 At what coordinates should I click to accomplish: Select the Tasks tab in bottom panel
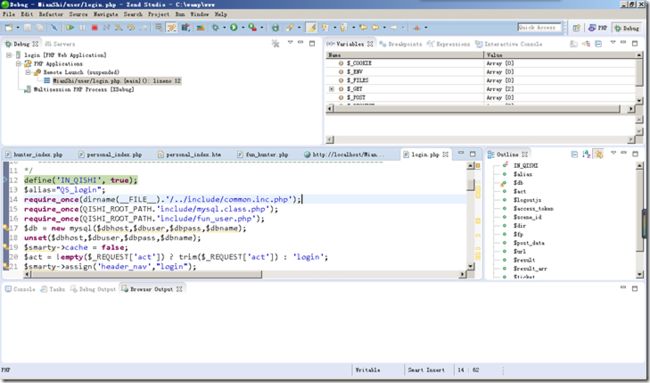(x=53, y=289)
